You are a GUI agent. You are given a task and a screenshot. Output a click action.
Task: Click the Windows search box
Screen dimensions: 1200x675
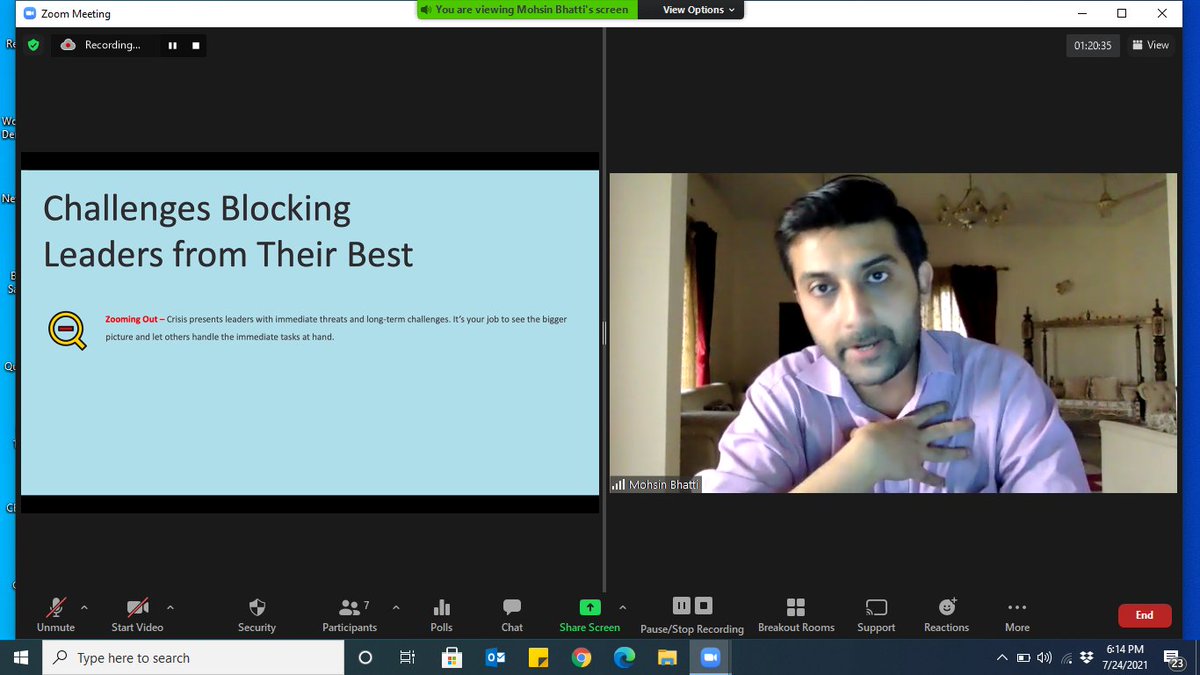(195, 658)
